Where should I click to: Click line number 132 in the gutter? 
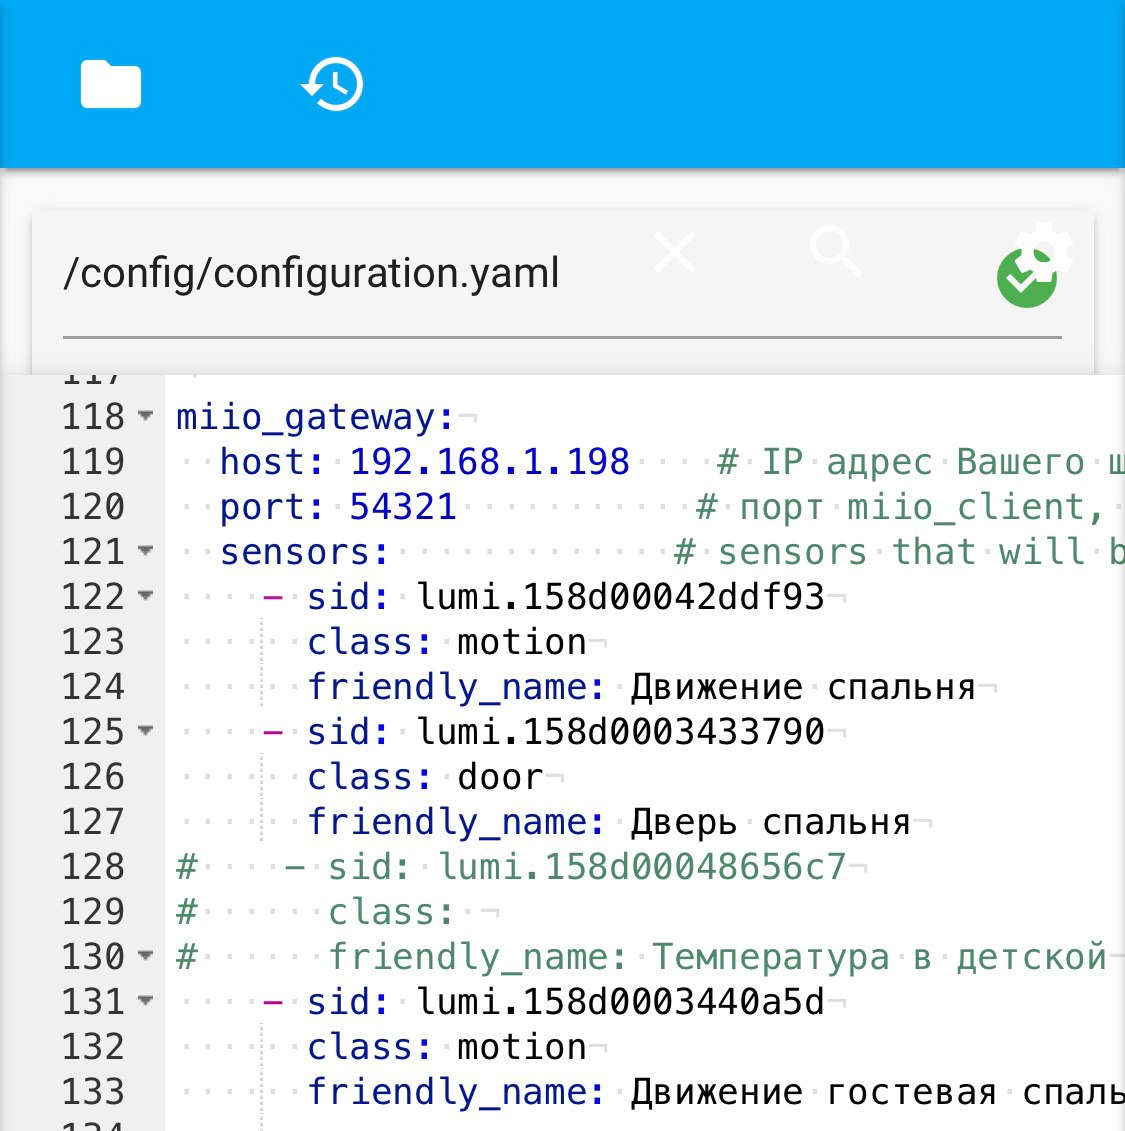pos(93,1047)
